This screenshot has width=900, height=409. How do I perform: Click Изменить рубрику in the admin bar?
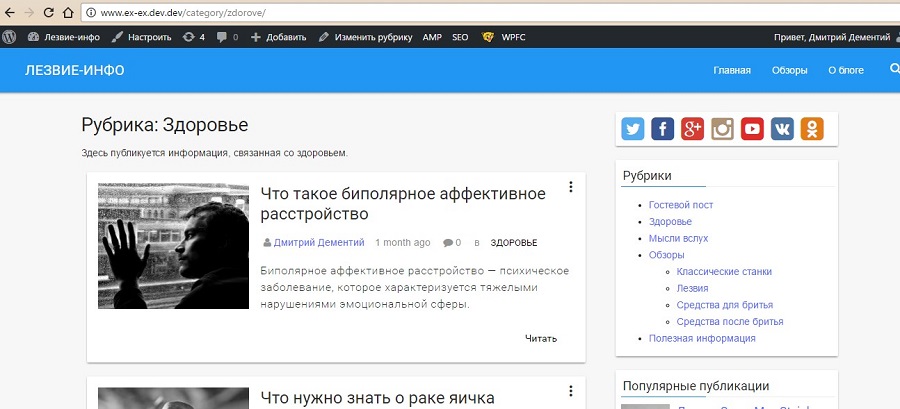366,37
